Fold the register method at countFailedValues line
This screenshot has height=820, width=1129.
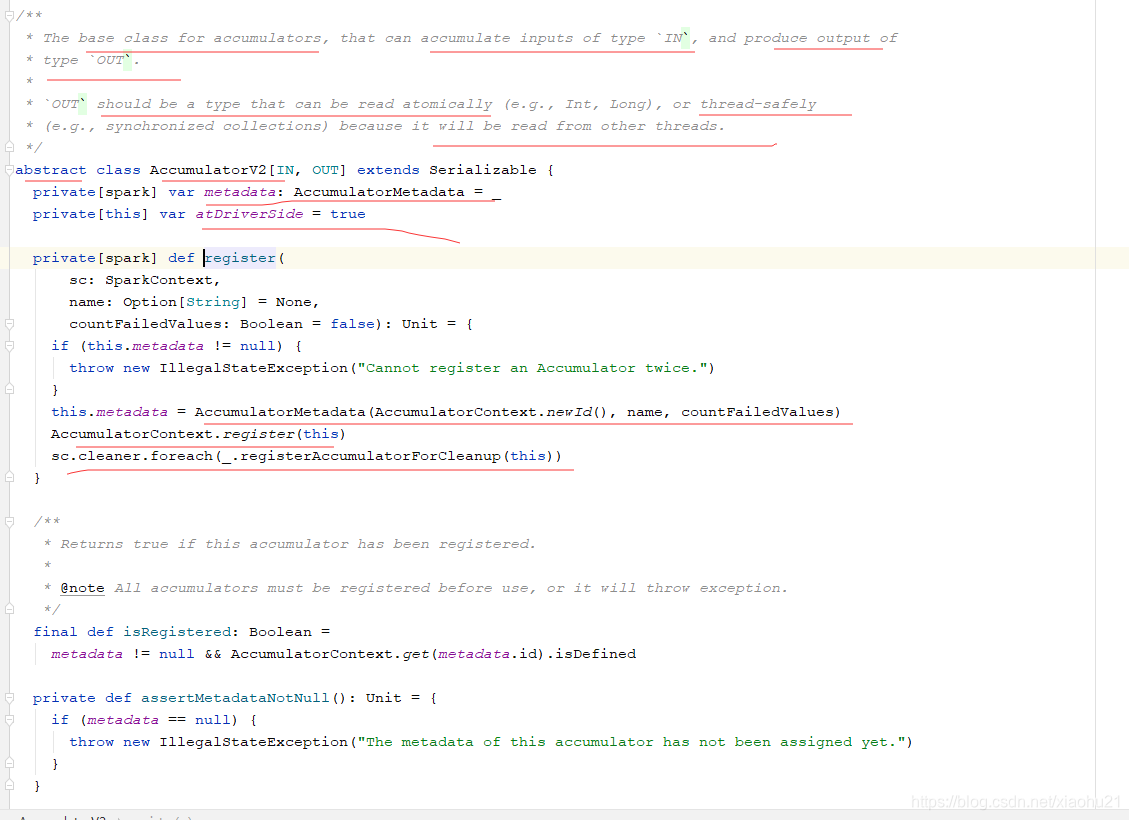pos(9,324)
